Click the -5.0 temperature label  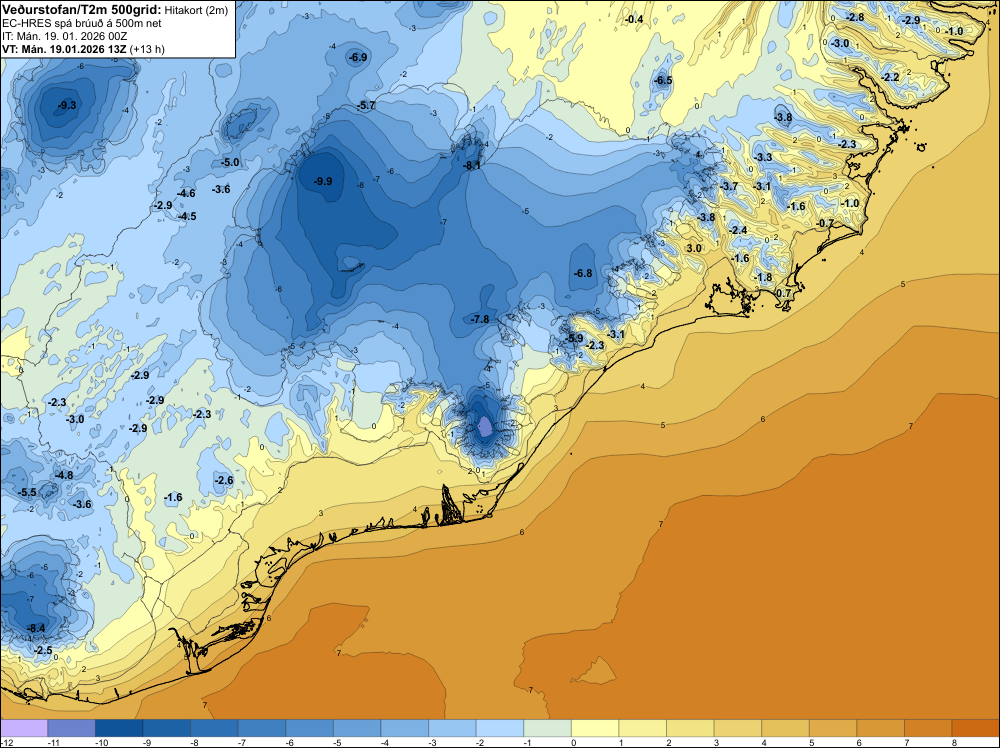point(230,163)
